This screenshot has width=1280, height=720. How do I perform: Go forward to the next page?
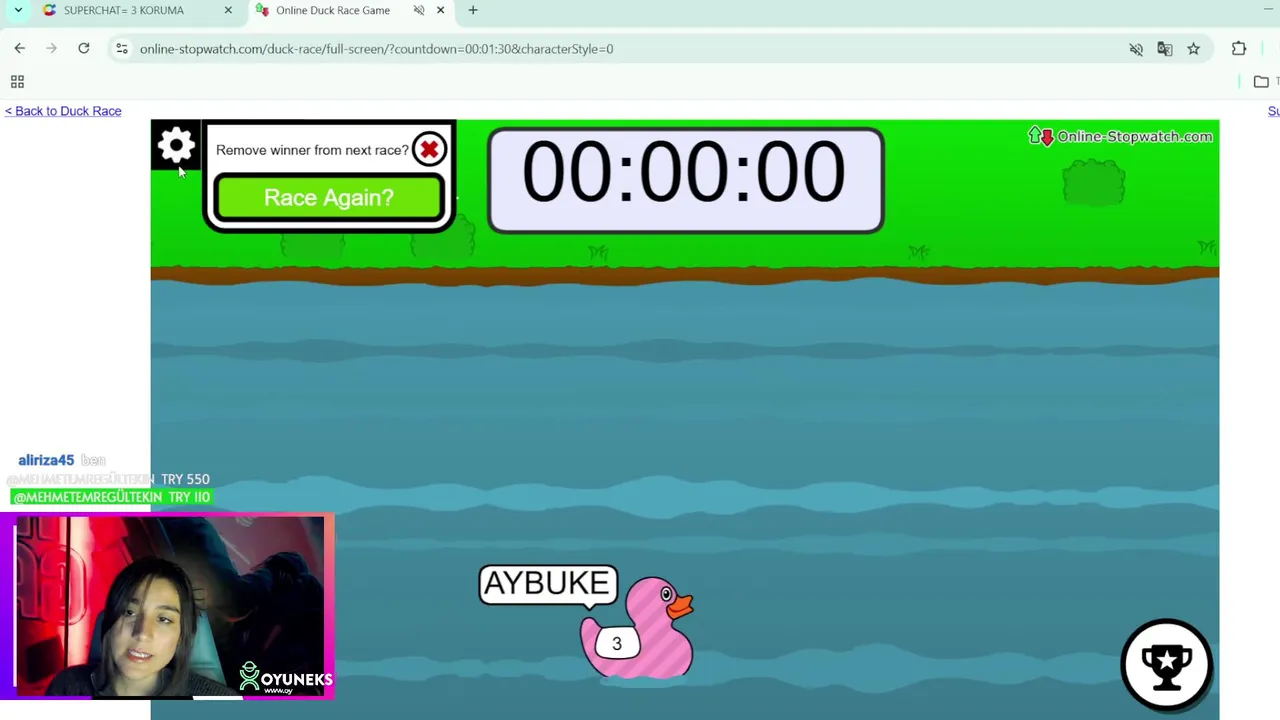pos(52,48)
